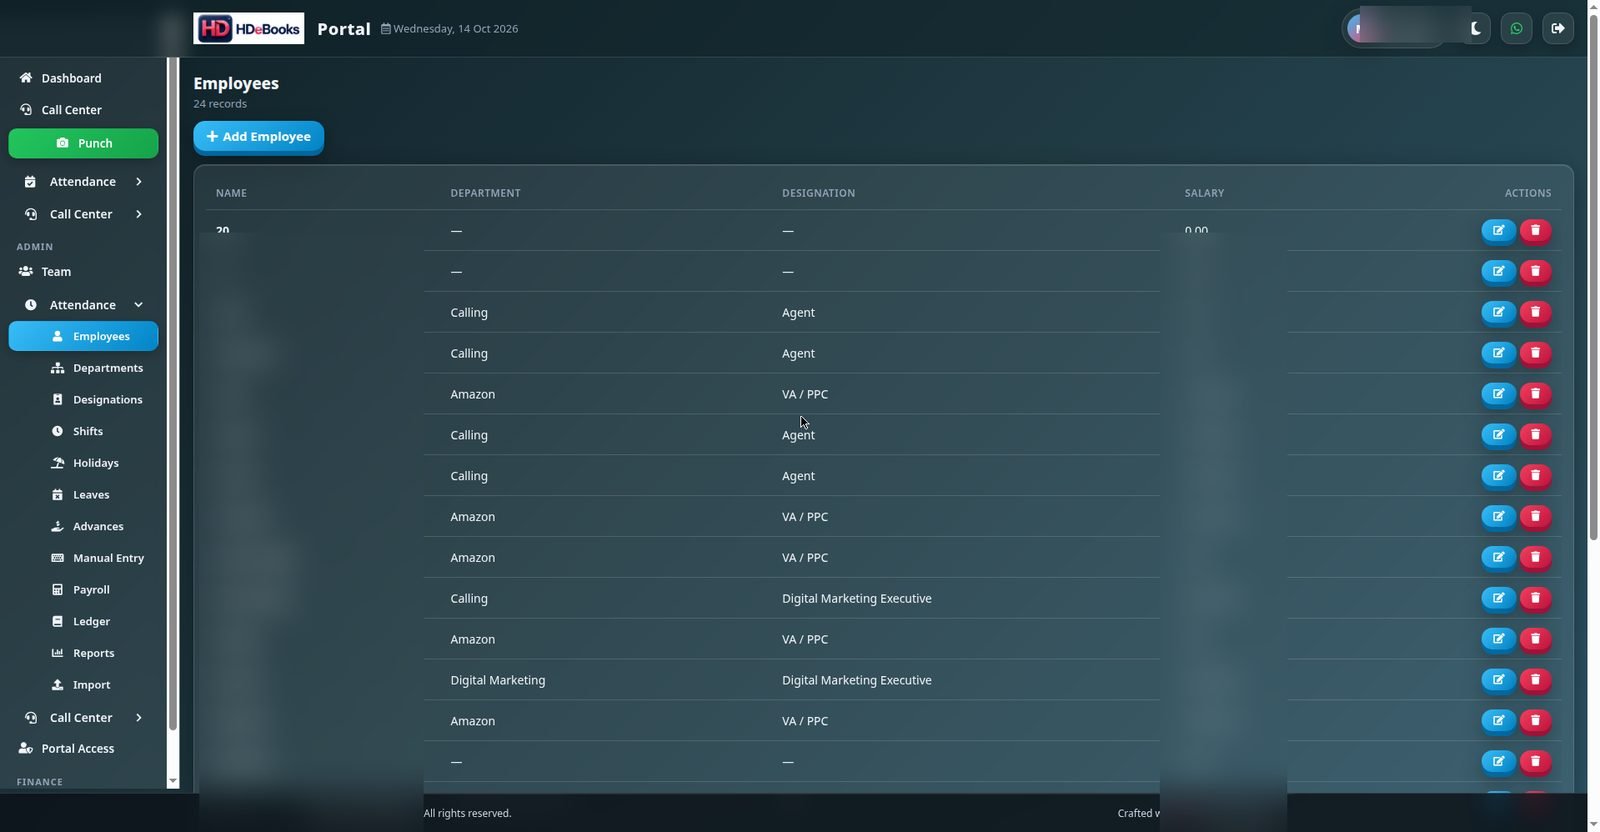This screenshot has width=1600, height=832.
Task: Edit the Calling row with Digital Marketing Executive
Action: (x=1498, y=598)
